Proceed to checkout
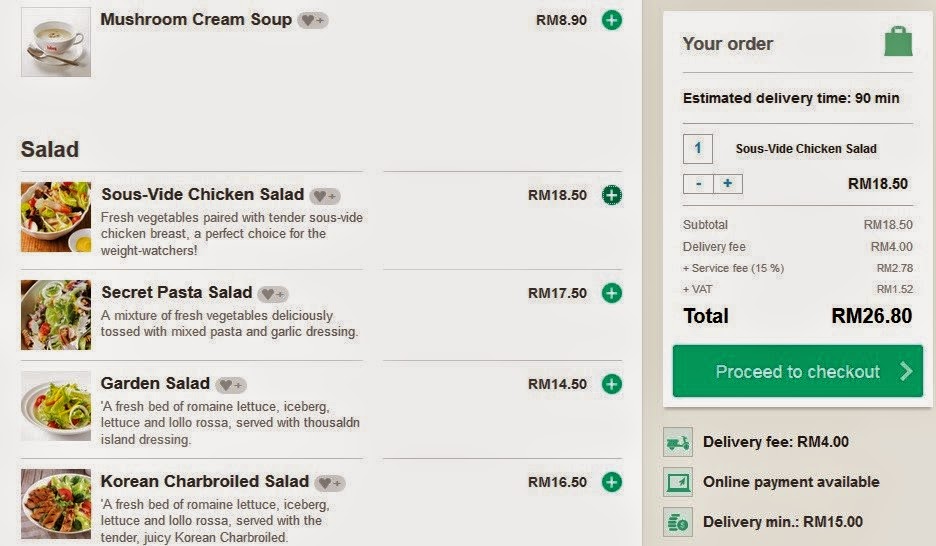 797,372
